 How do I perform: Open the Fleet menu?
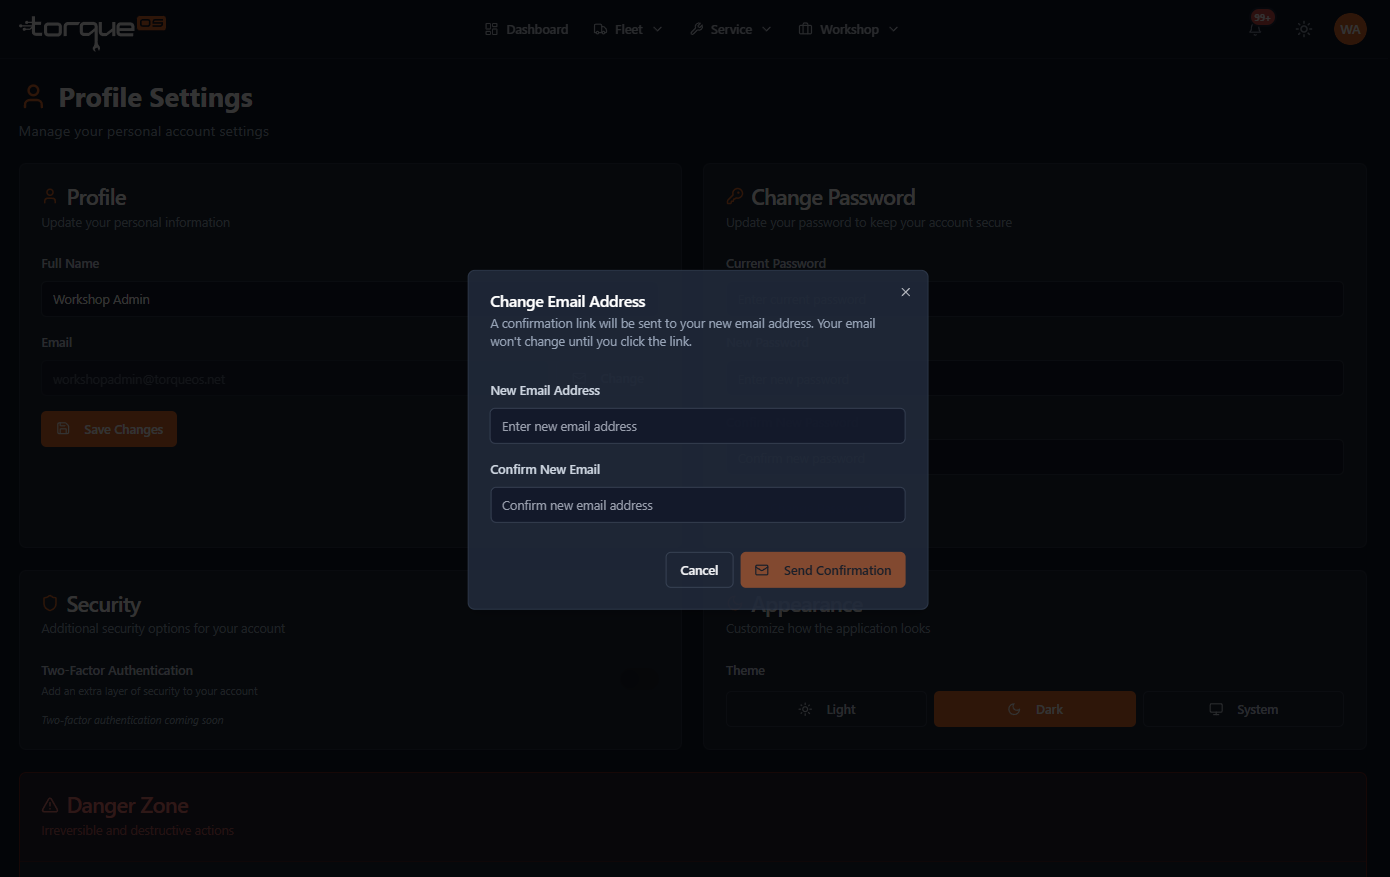click(628, 29)
